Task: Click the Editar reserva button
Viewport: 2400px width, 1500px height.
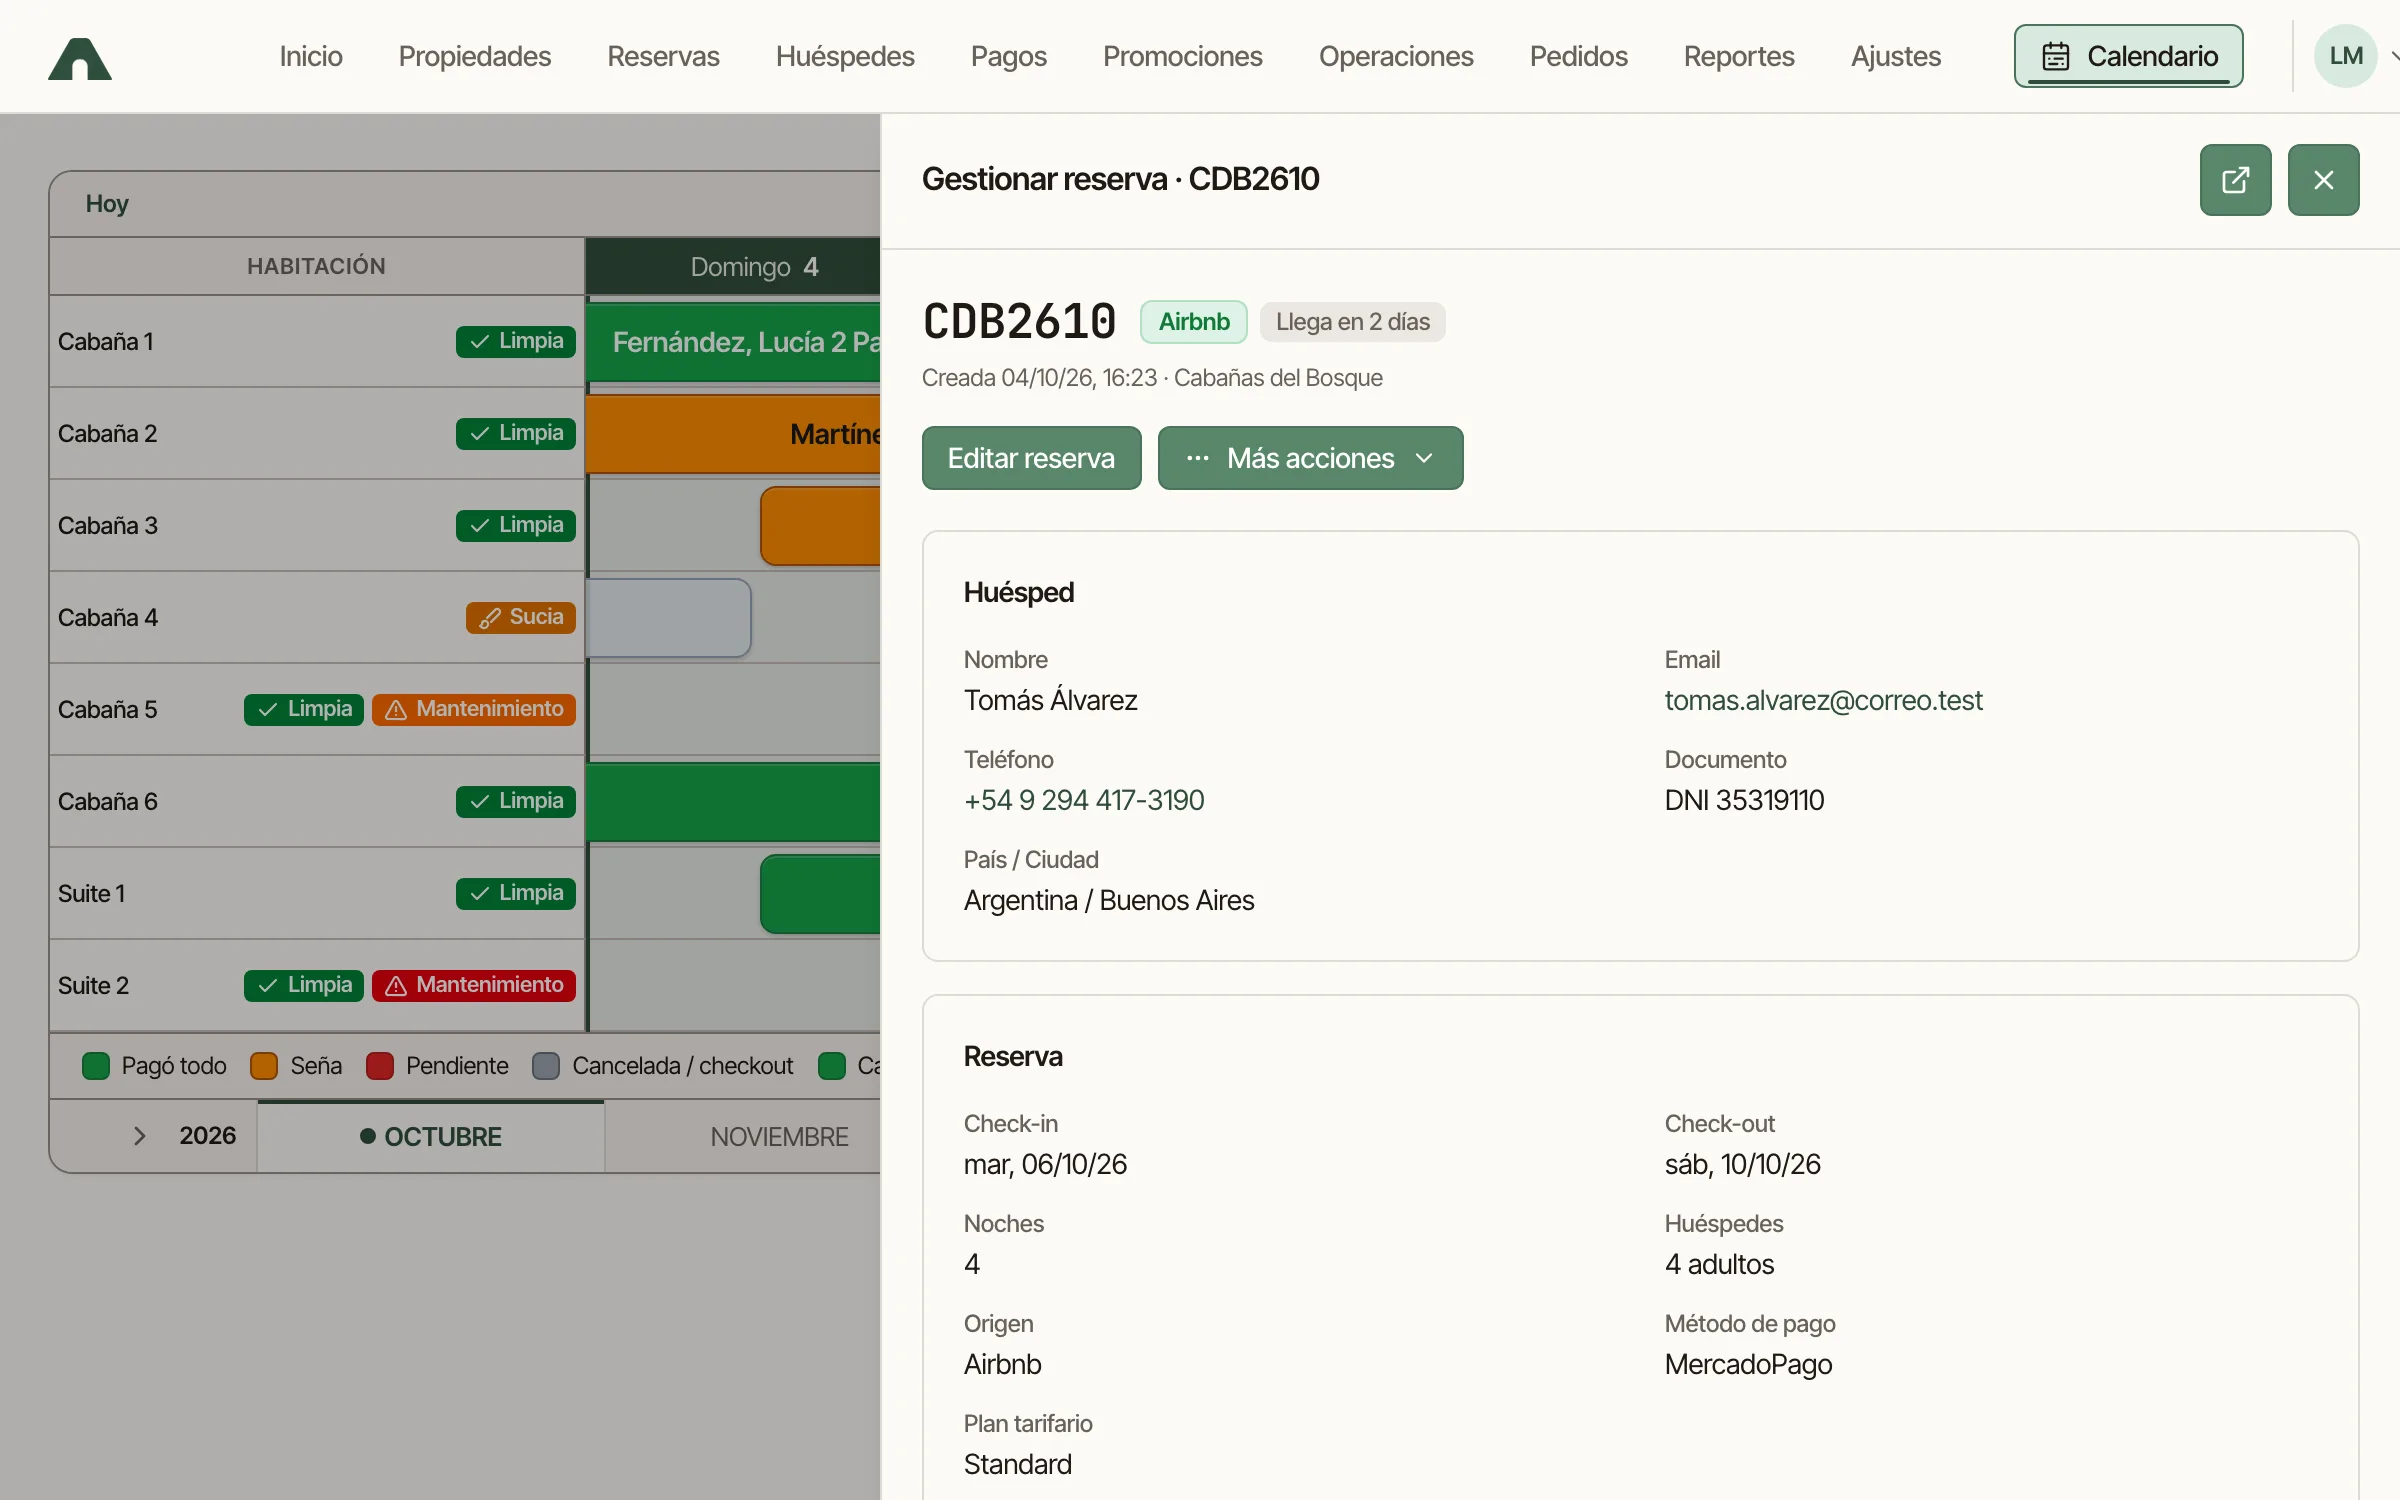Action: pos(1031,458)
